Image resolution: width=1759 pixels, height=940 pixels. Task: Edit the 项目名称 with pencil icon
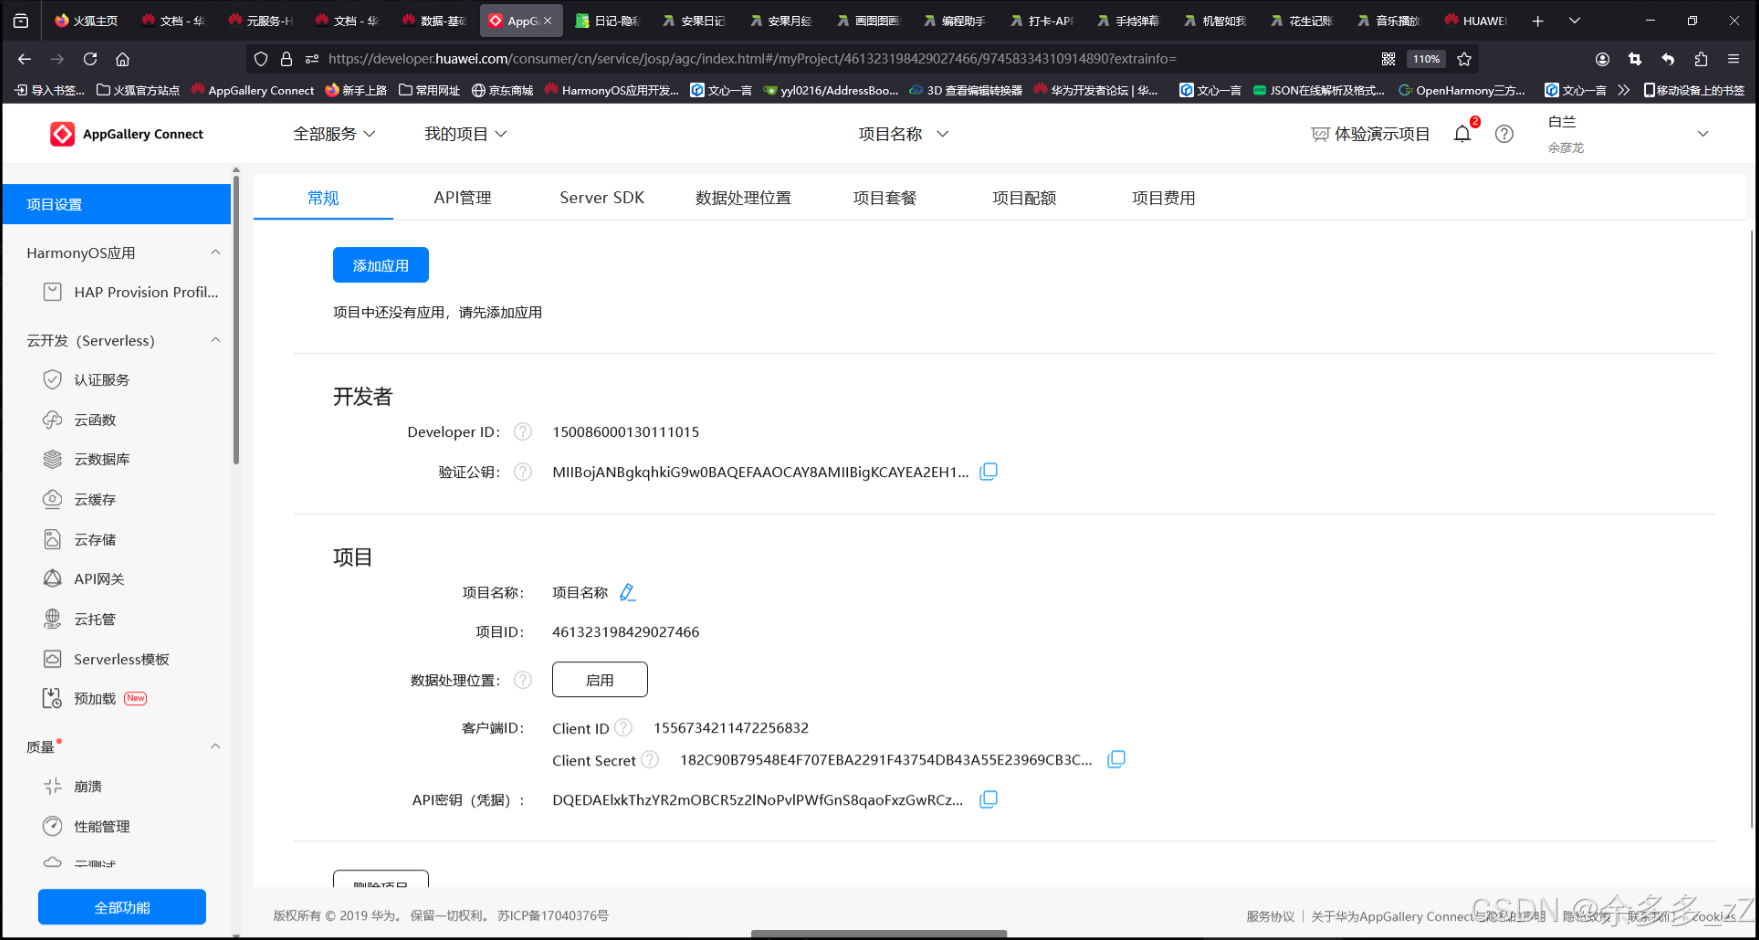pos(627,592)
